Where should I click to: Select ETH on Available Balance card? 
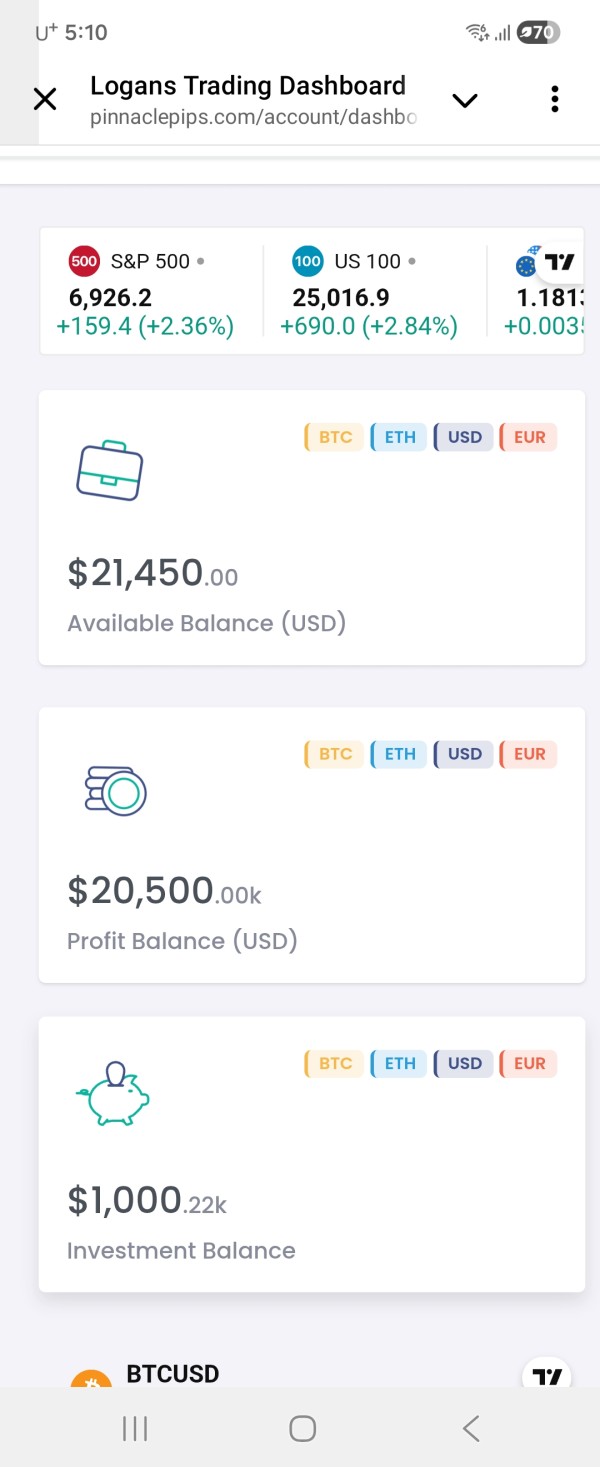point(399,437)
